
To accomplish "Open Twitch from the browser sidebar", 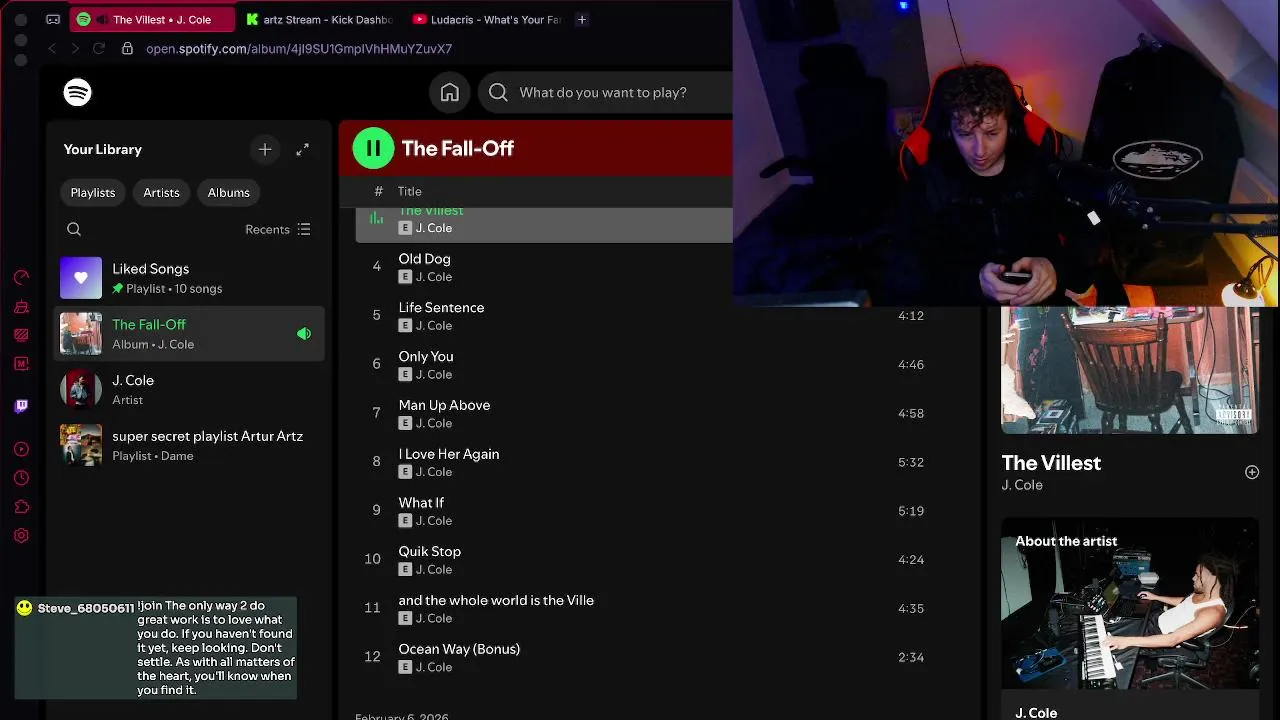I will [x=21, y=406].
